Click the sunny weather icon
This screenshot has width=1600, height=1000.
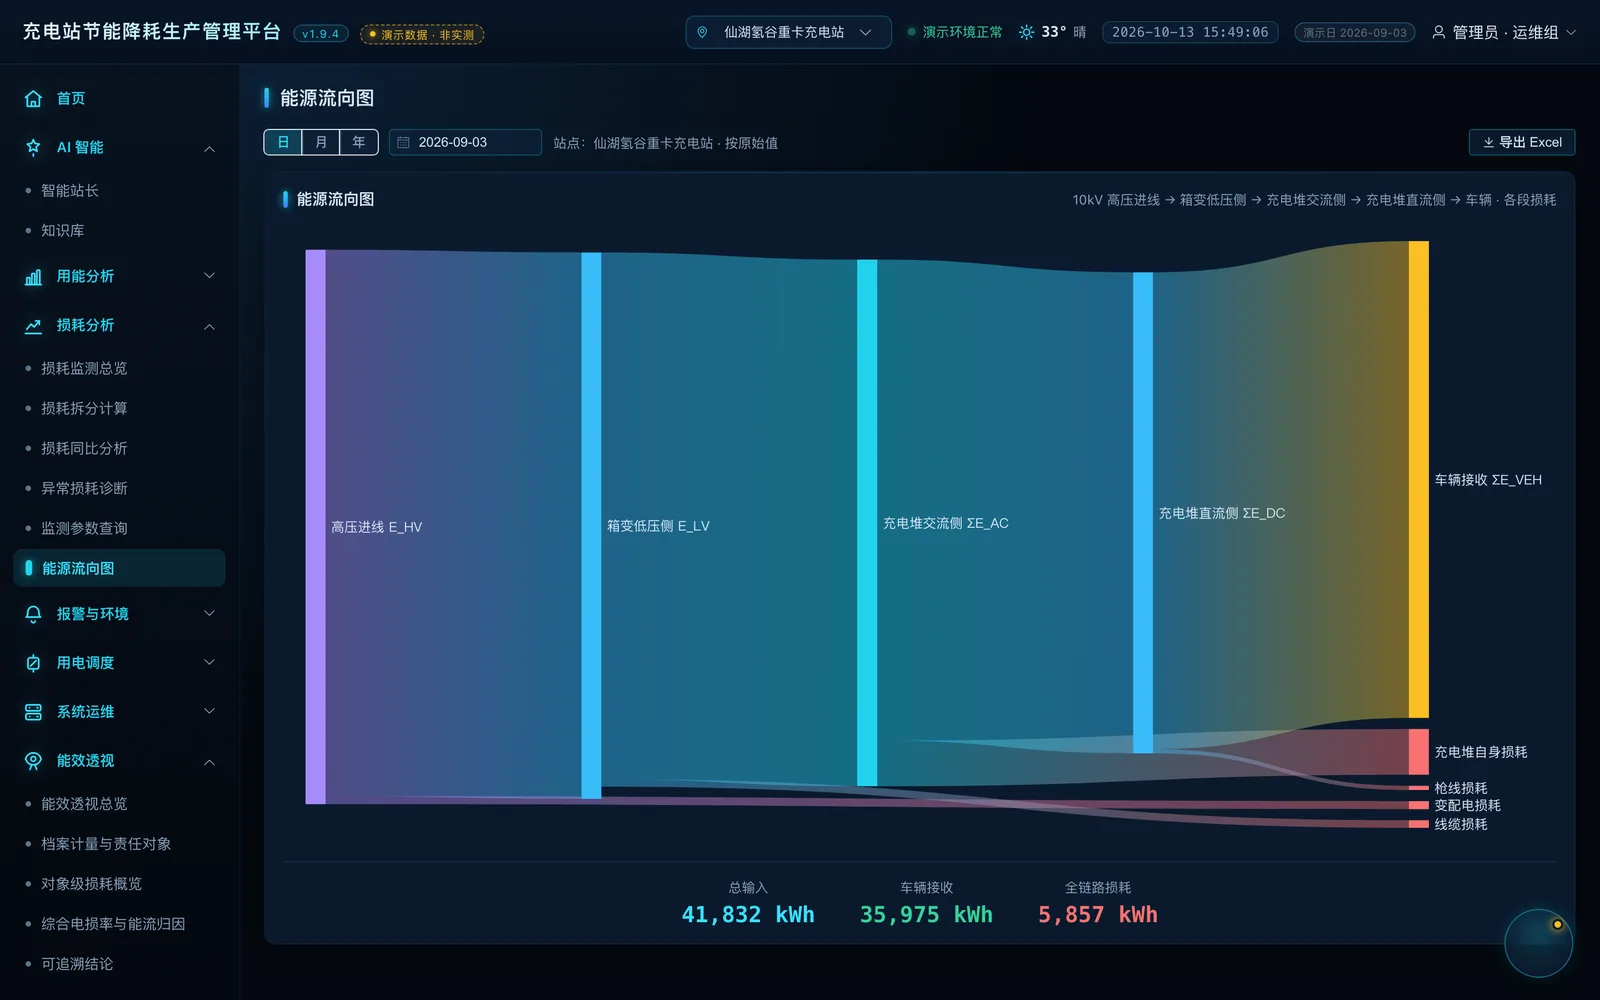1026,32
